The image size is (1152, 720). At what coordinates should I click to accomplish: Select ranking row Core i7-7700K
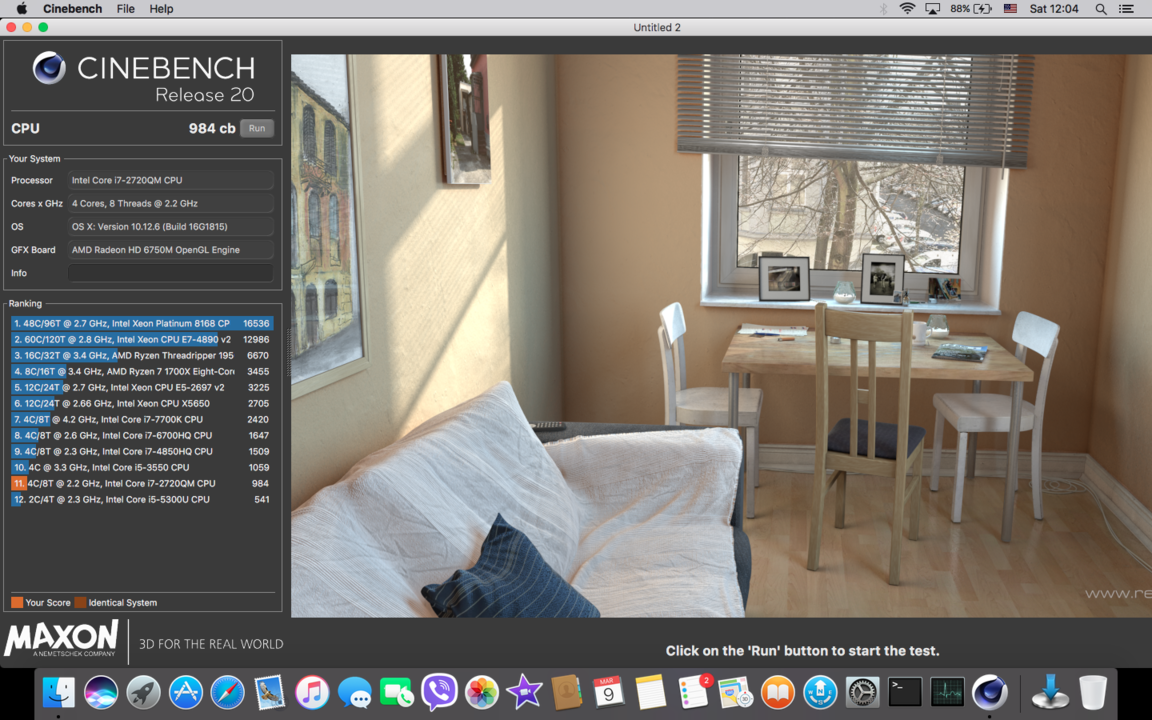(x=142, y=420)
